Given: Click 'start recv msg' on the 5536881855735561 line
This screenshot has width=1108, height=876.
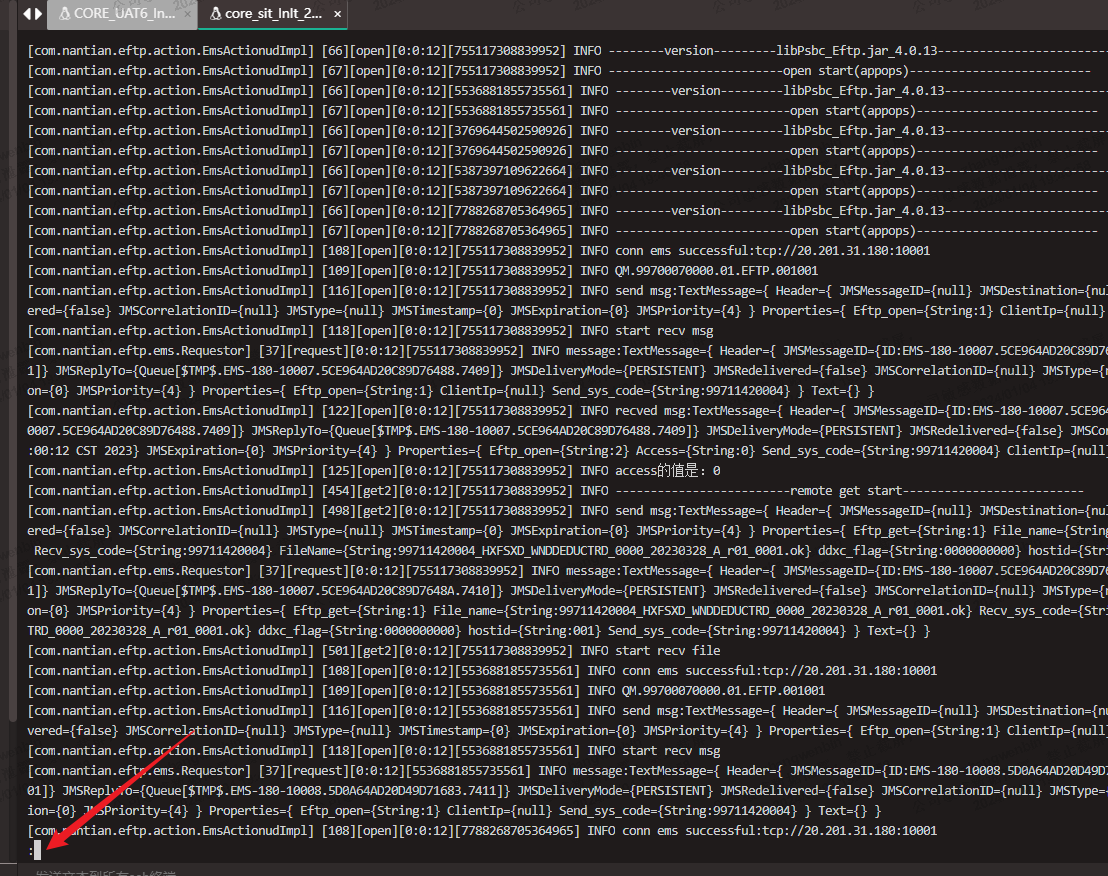Looking at the screenshot, I should [671, 751].
